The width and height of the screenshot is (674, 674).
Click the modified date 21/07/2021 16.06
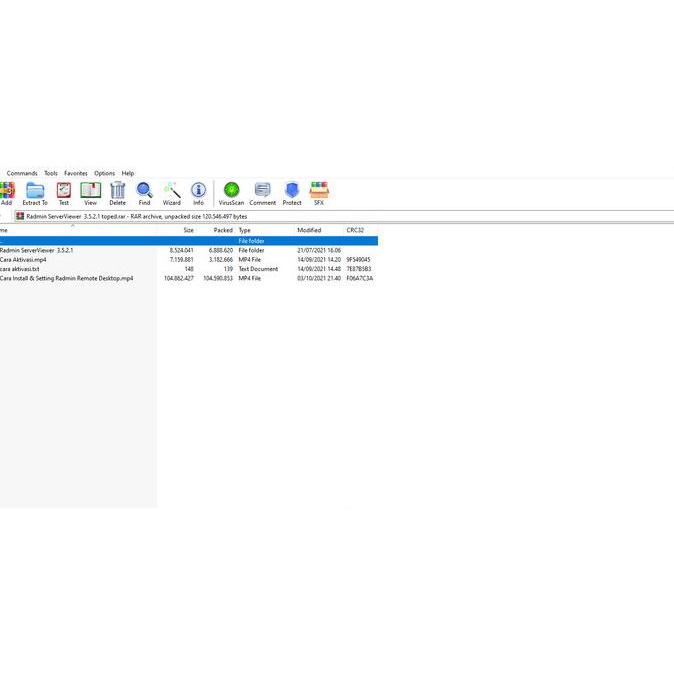[x=319, y=250]
